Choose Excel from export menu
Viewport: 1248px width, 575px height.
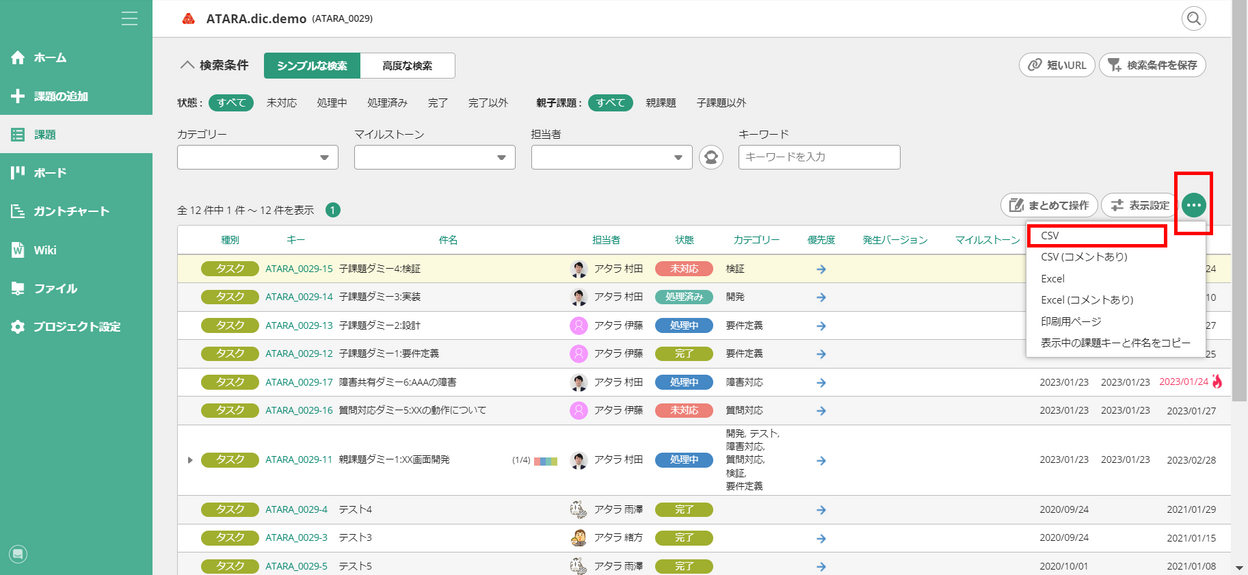point(1053,279)
